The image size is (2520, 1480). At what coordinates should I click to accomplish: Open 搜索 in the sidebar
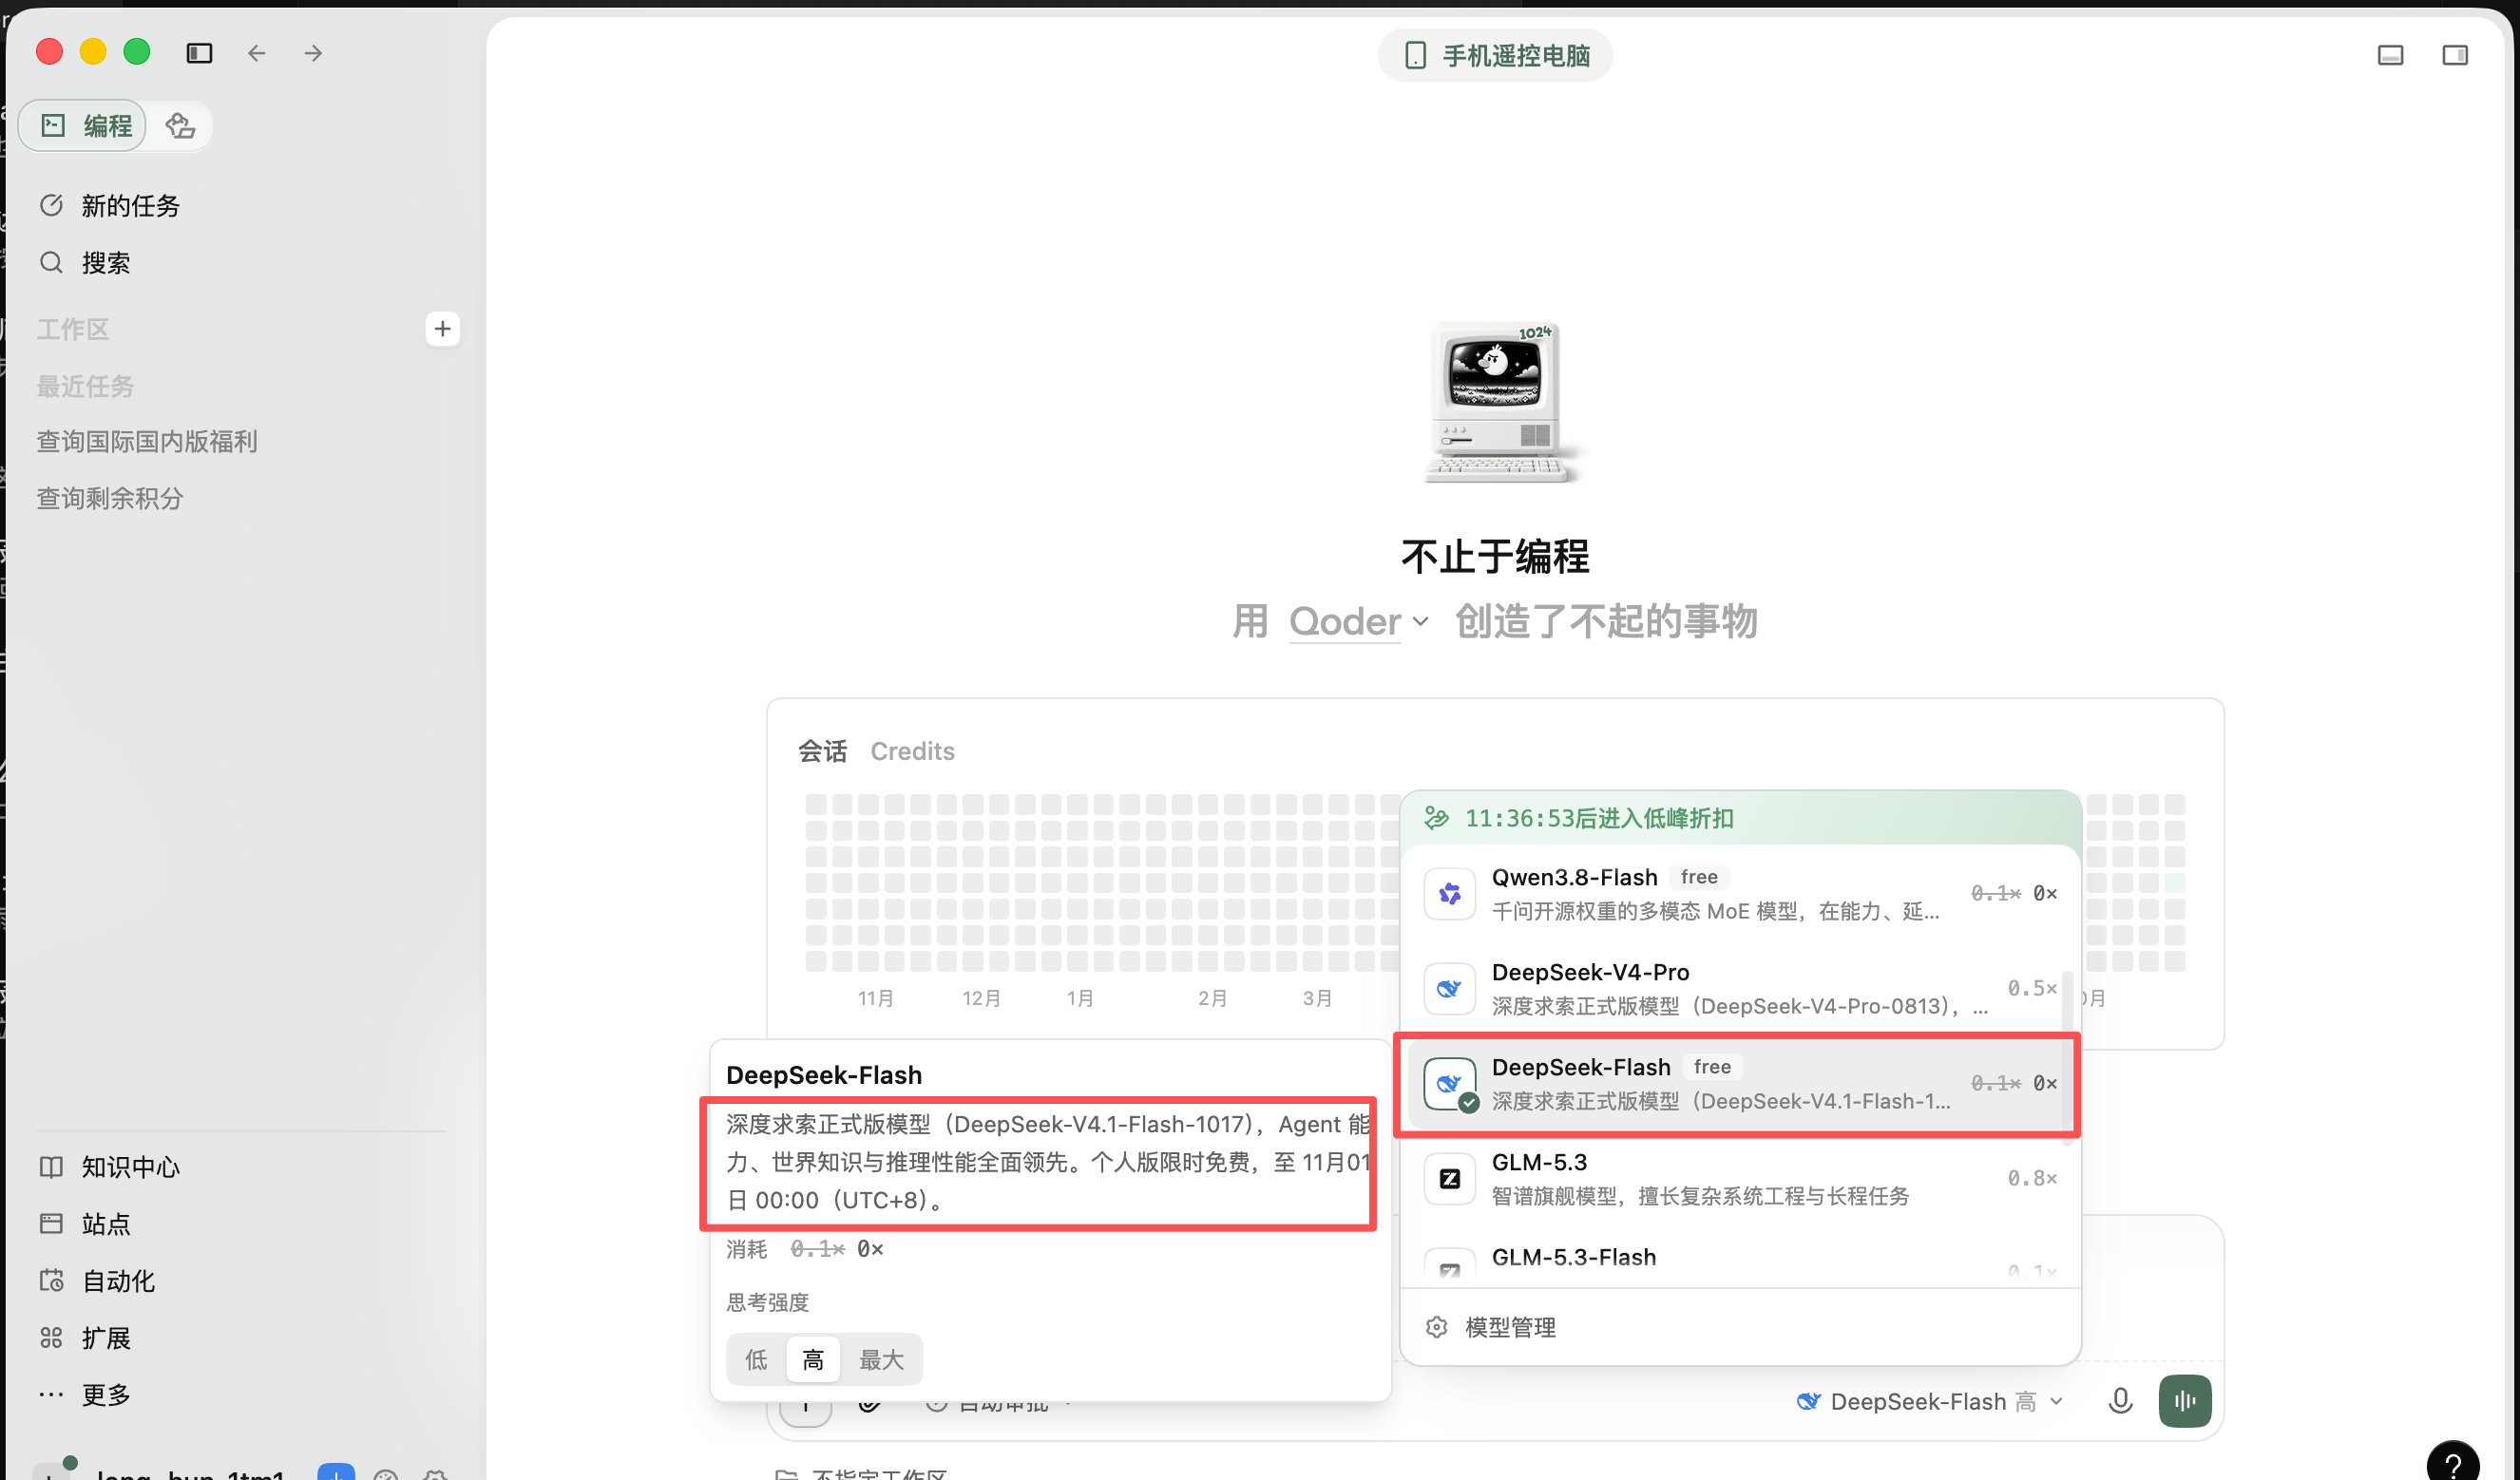coord(85,263)
